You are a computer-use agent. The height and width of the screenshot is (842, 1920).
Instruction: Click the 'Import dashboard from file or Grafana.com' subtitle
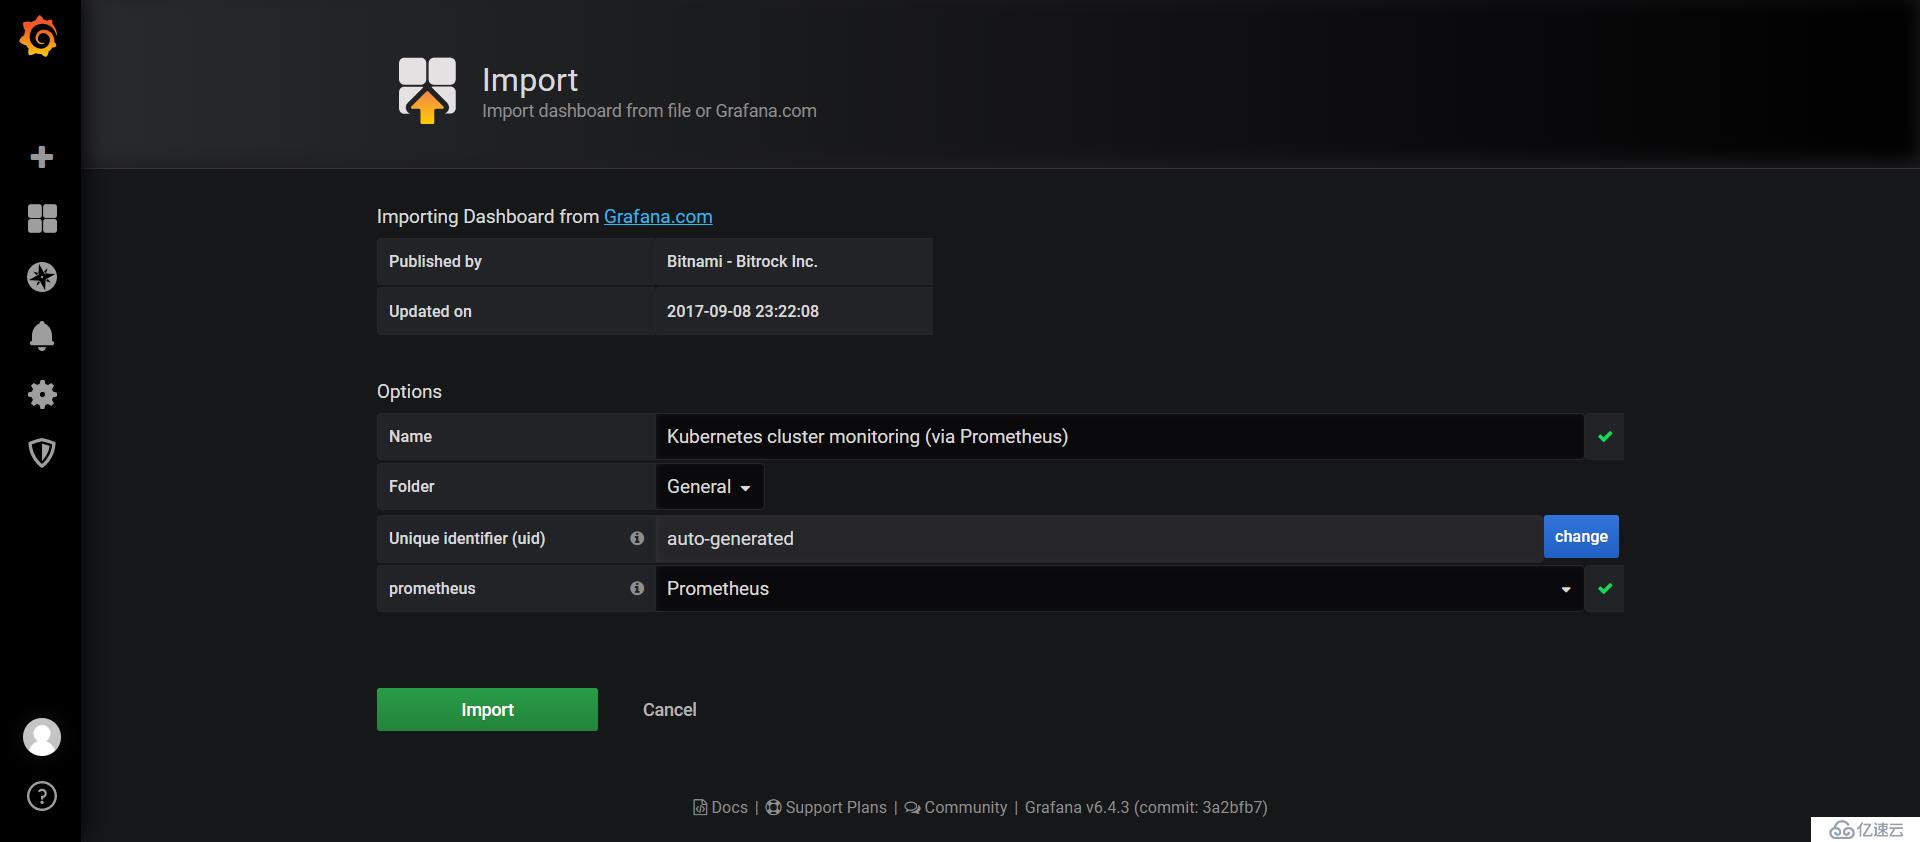[649, 111]
